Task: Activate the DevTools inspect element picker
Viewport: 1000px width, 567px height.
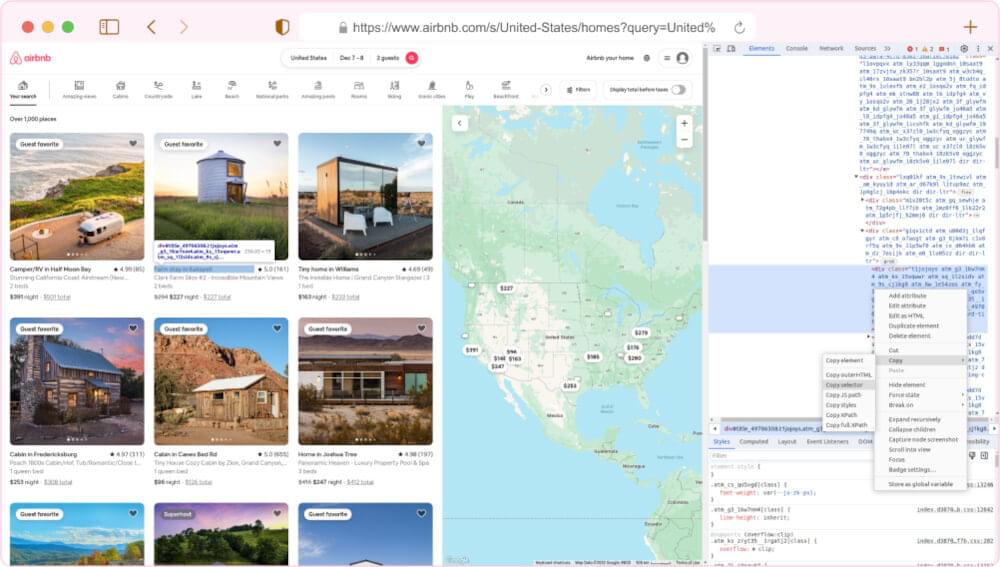Action: pyautogui.click(x=717, y=48)
